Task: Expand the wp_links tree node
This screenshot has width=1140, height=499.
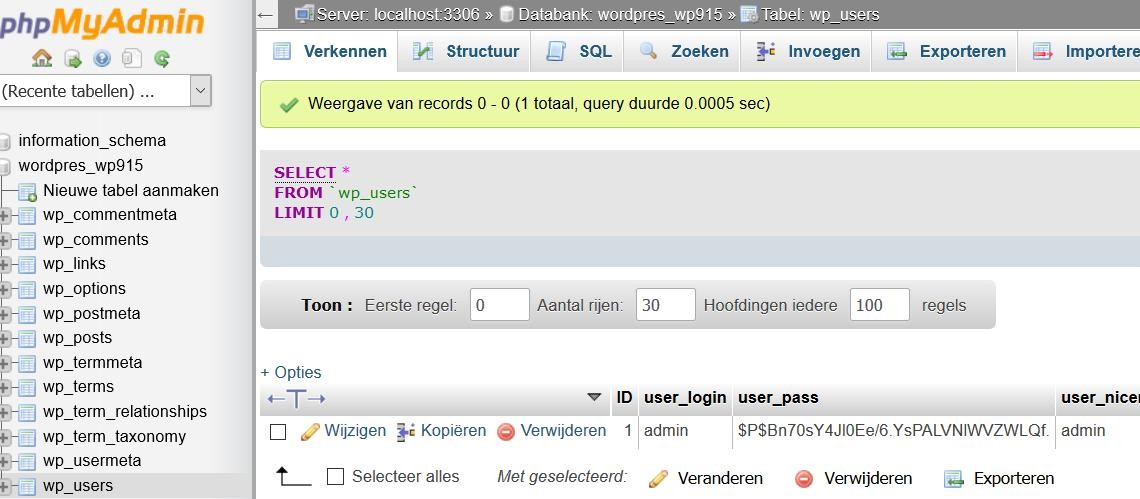Action: [x=5, y=264]
